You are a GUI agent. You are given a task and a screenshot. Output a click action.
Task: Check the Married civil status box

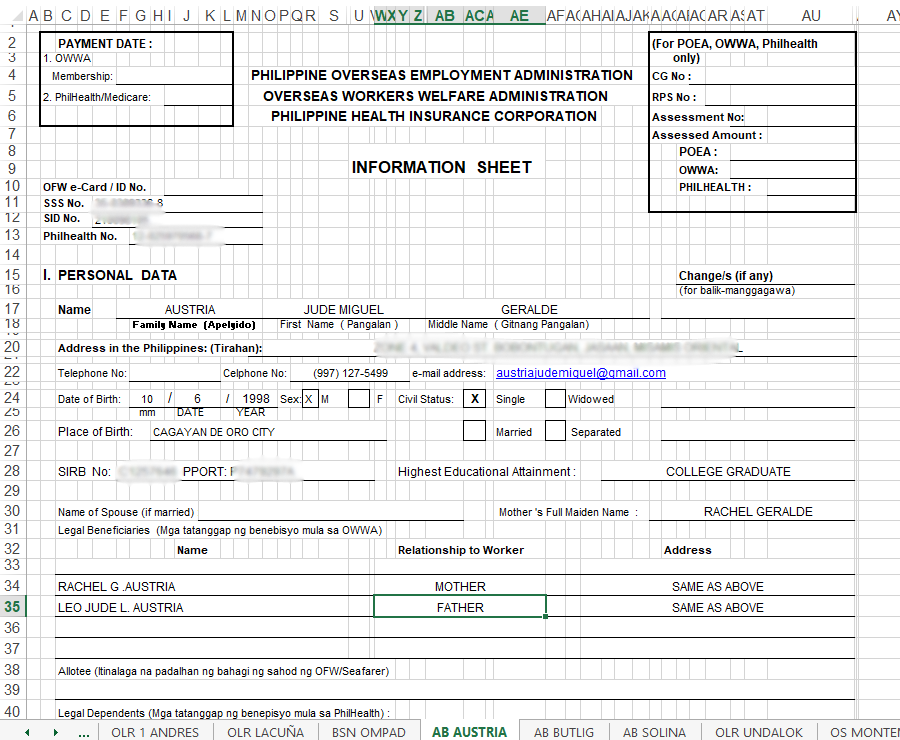(475, 431)
